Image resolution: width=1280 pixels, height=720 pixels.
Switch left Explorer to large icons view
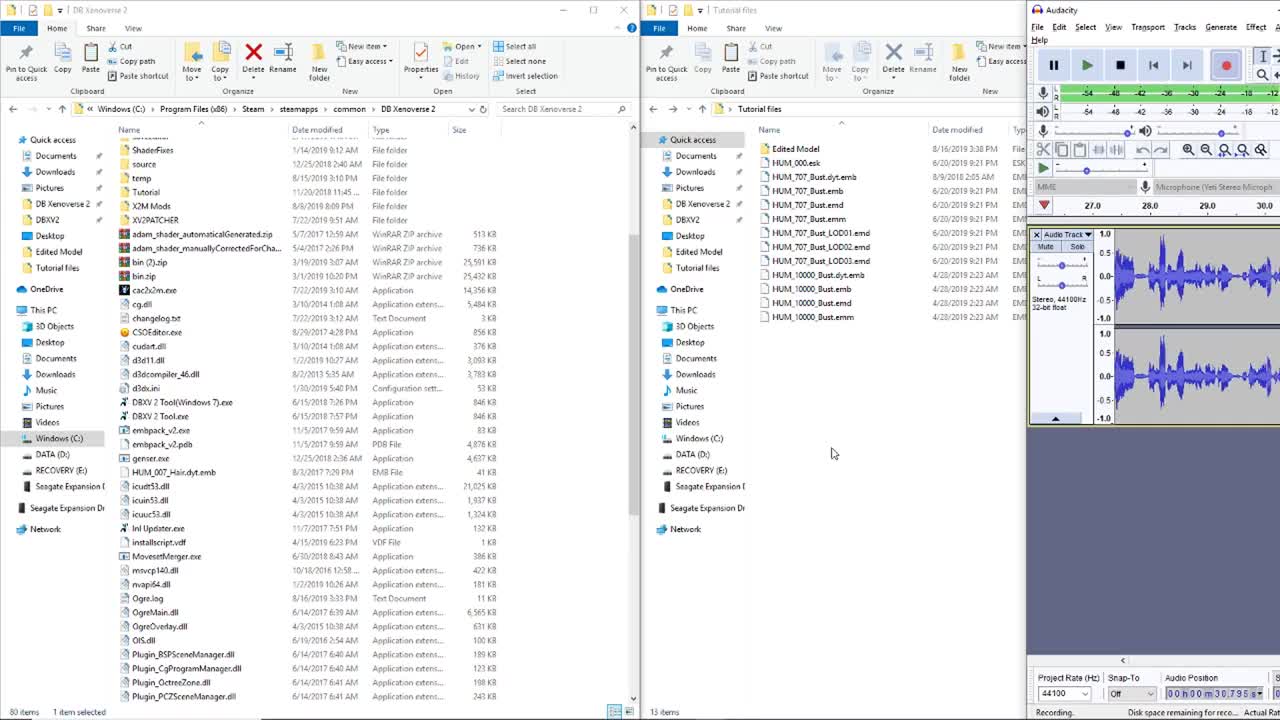coord(628,711)
